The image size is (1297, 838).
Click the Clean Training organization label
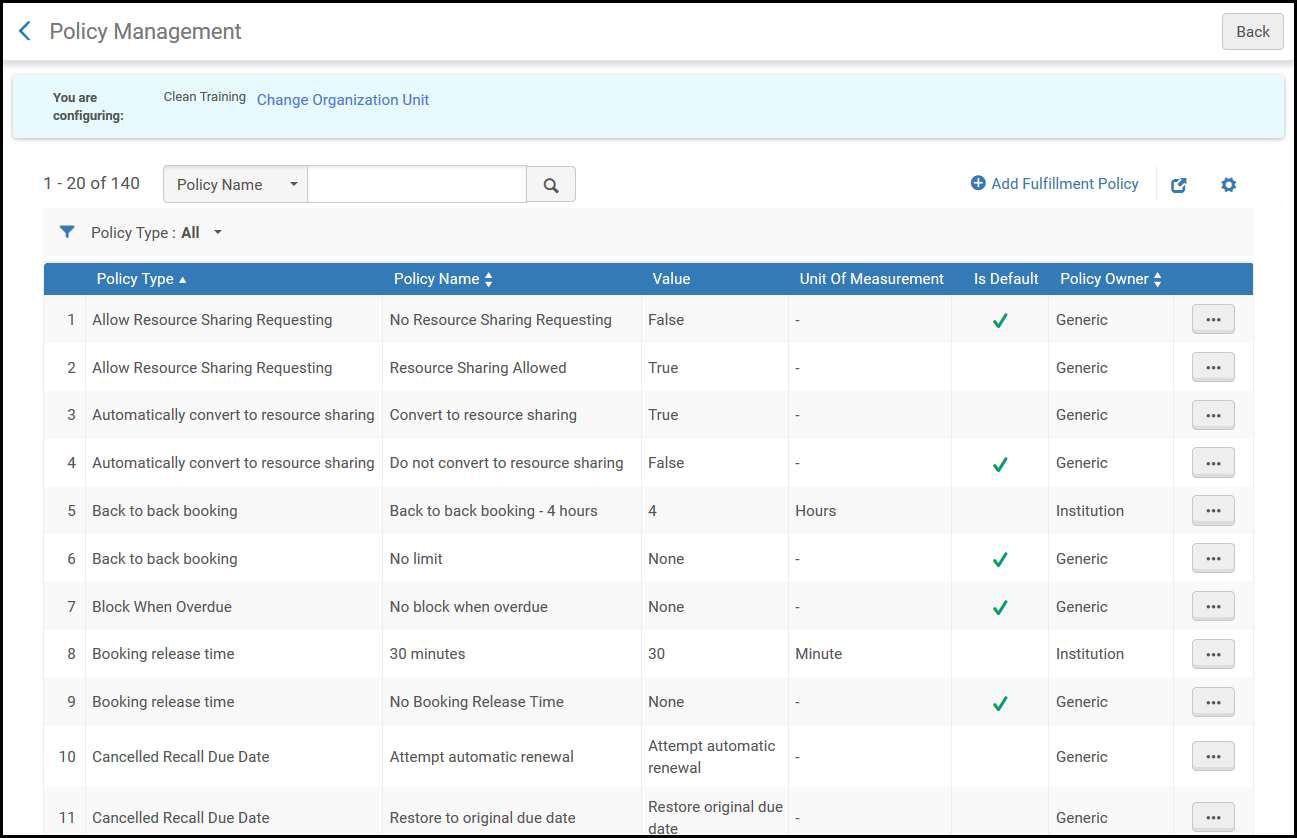point(204,97)
